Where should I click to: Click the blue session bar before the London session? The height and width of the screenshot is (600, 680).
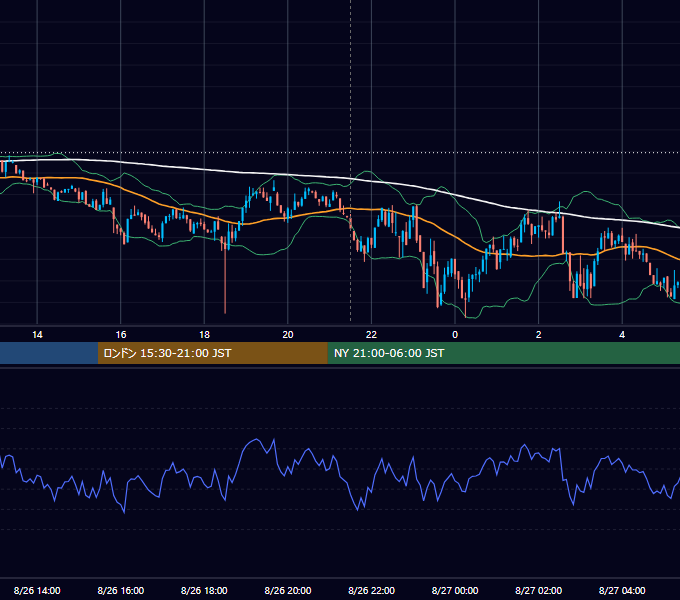click(49, 353)
